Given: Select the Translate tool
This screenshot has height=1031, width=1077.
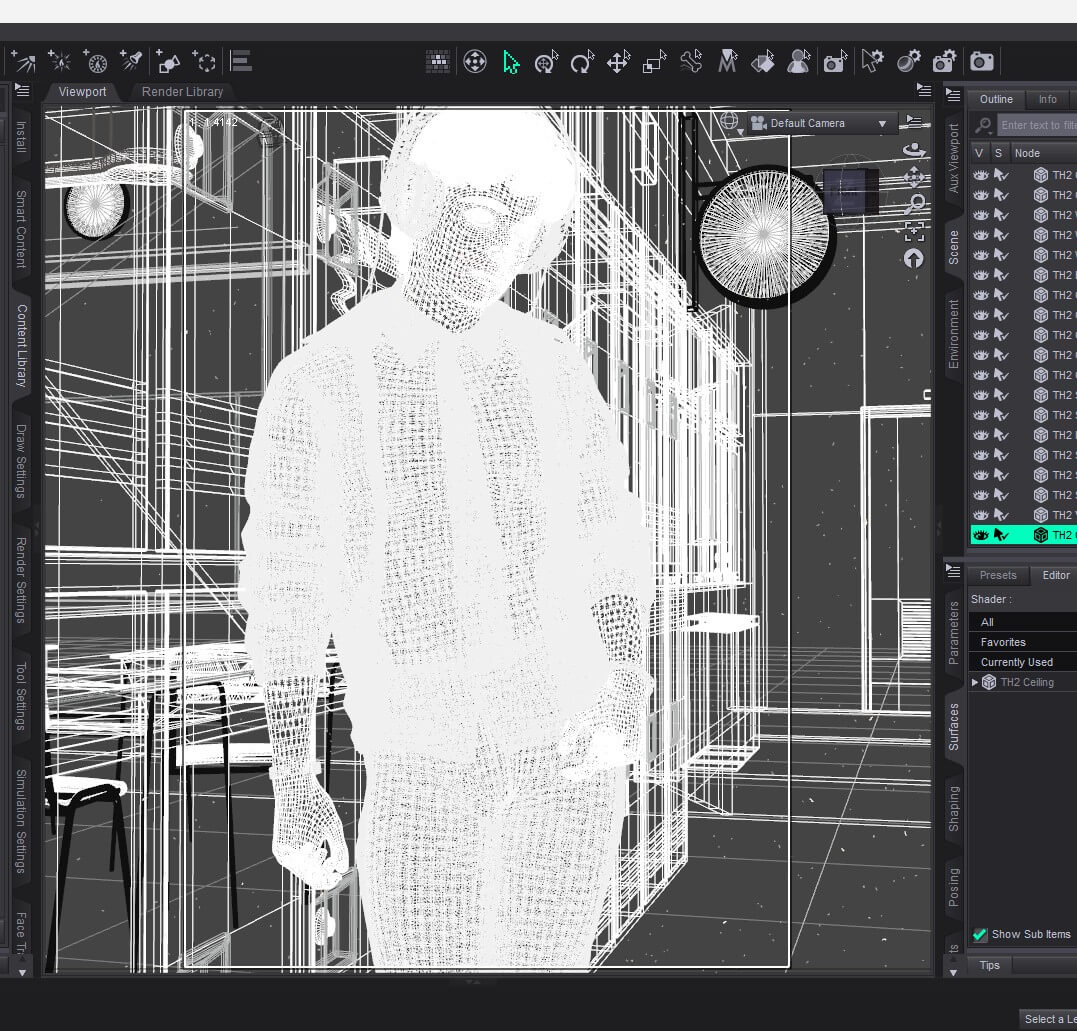Looking at the screenshot, I should pos(618,62).
